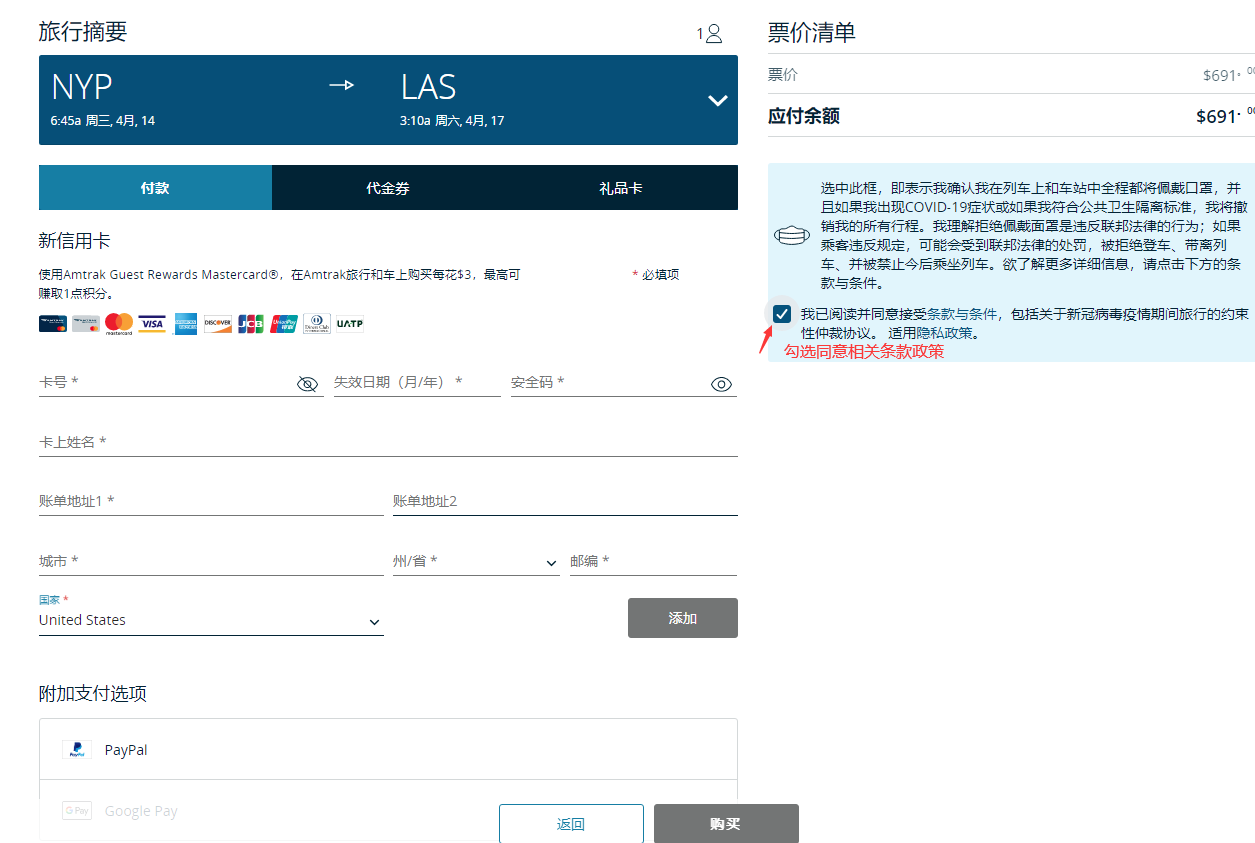Click the passenger count person icon
Screen dimensions: 1255x843
713,34
